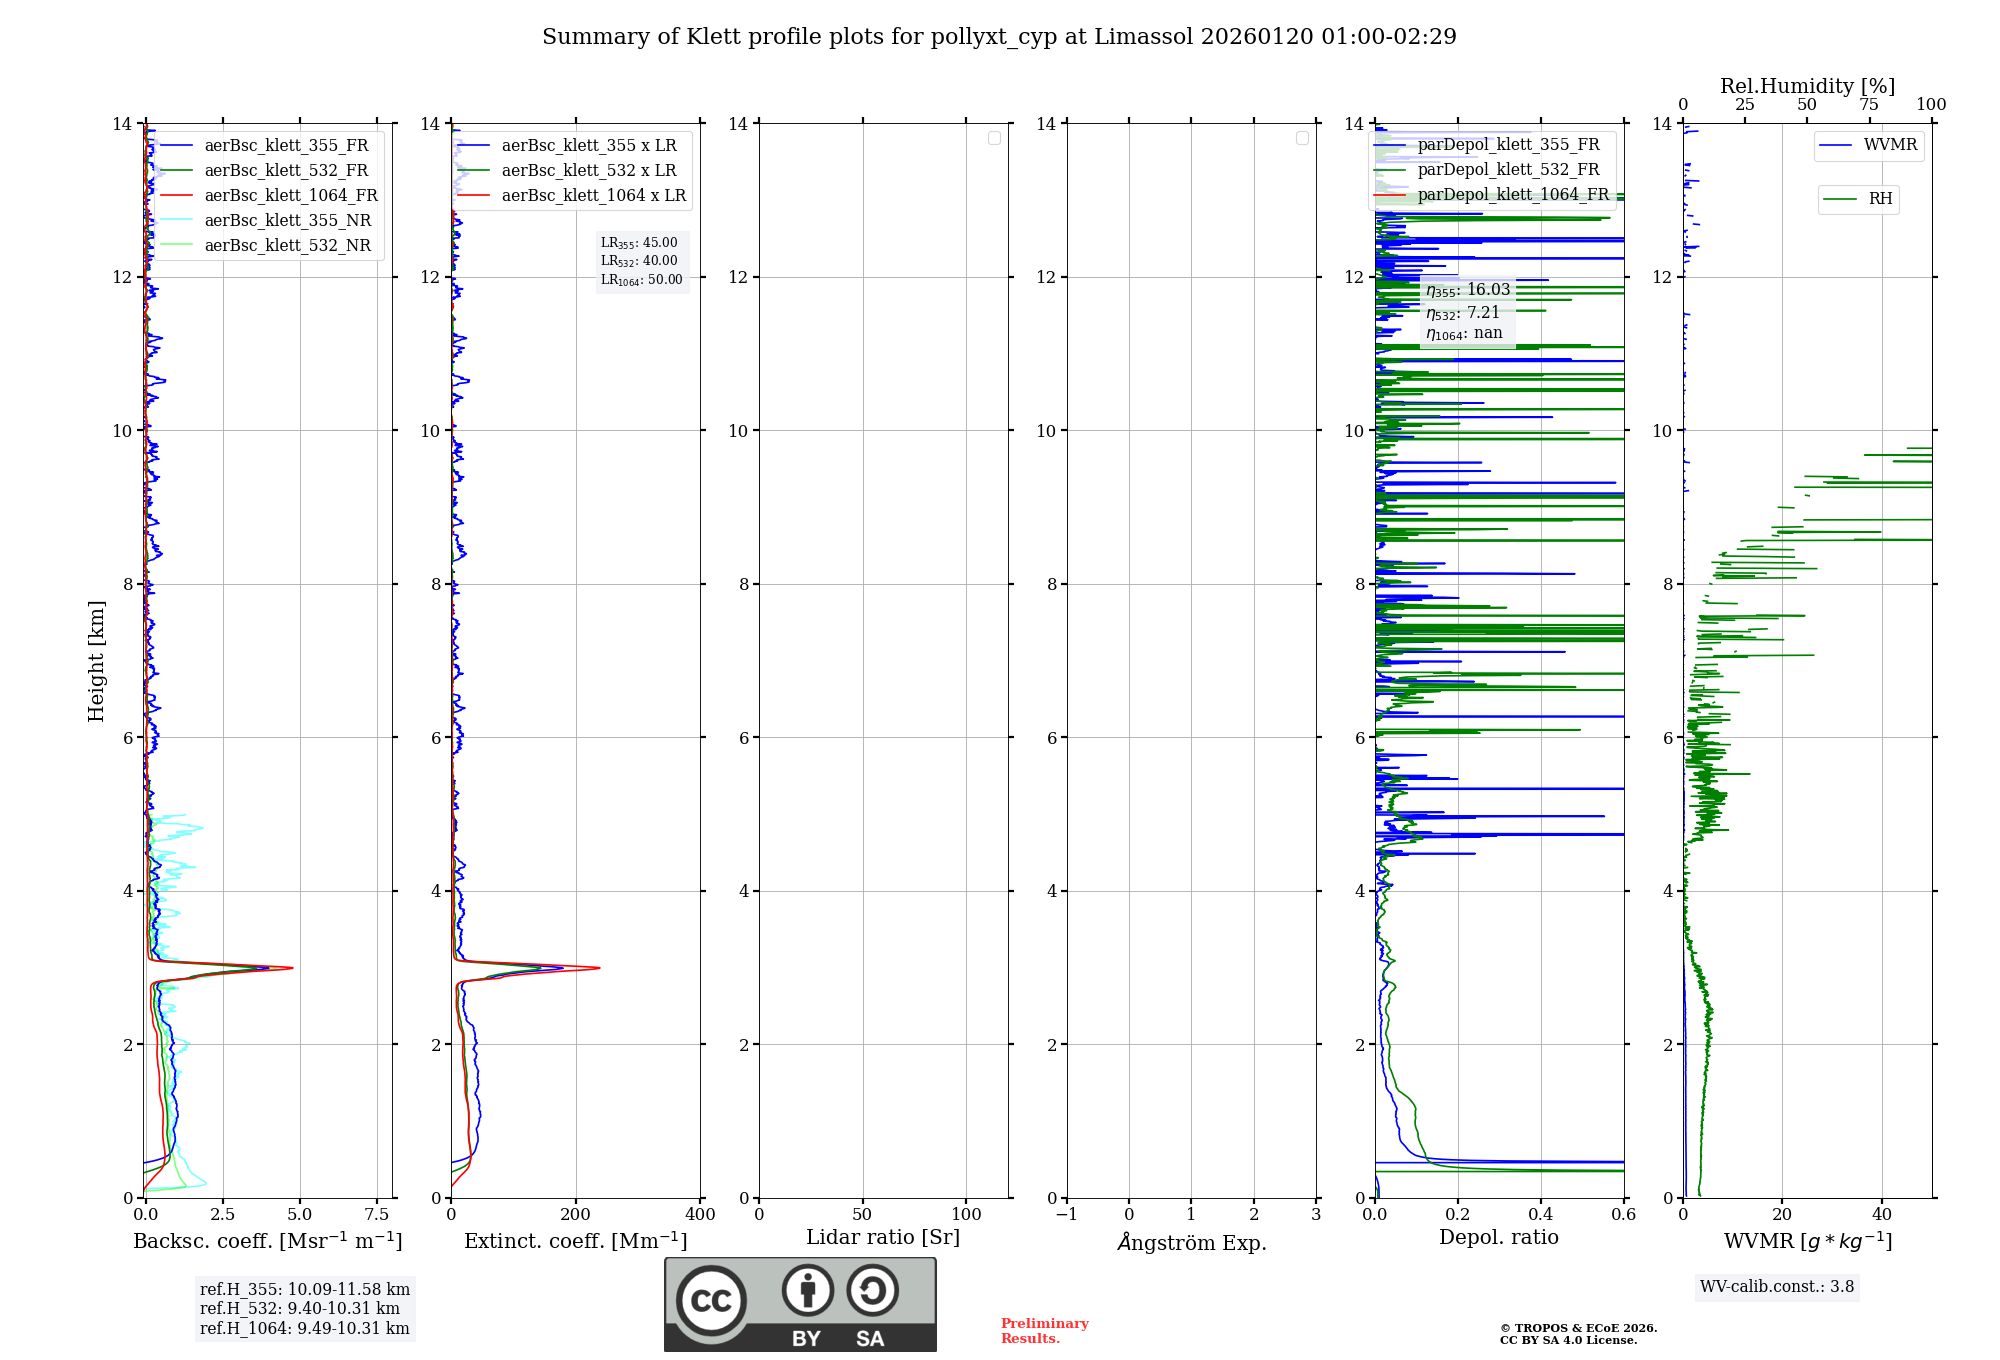Viewport: 2000px width, 1360px height.
Task: Click the WVMR legend label
Action: coord(1890,145)
